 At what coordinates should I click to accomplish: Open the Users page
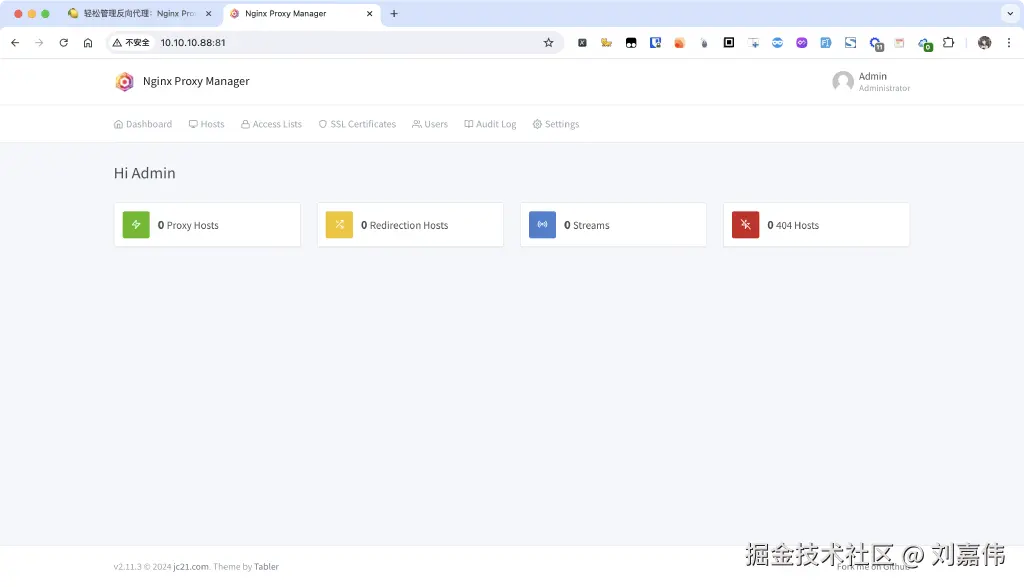click(430, 124)
